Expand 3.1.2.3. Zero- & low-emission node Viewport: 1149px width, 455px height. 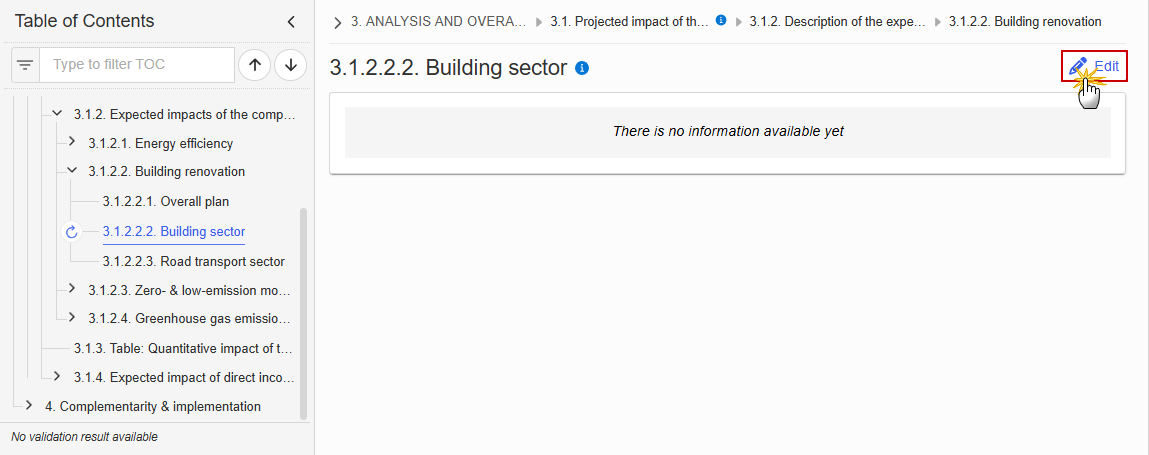(x=72, y=289)
